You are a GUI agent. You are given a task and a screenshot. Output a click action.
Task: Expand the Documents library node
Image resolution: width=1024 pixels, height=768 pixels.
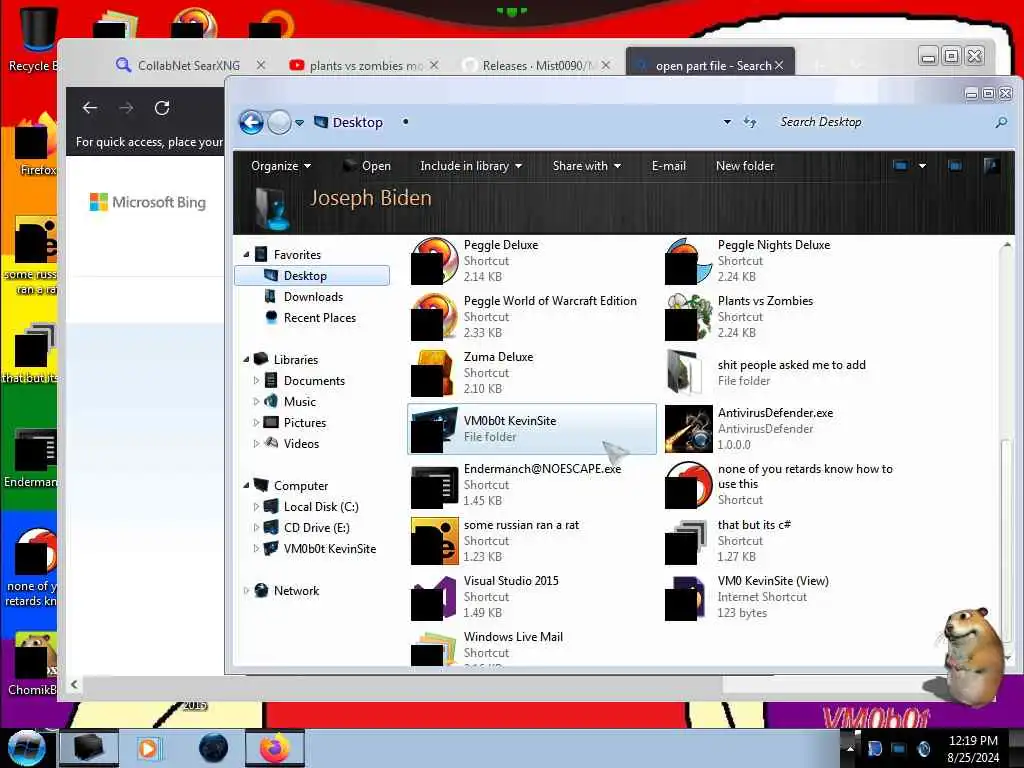256,381
